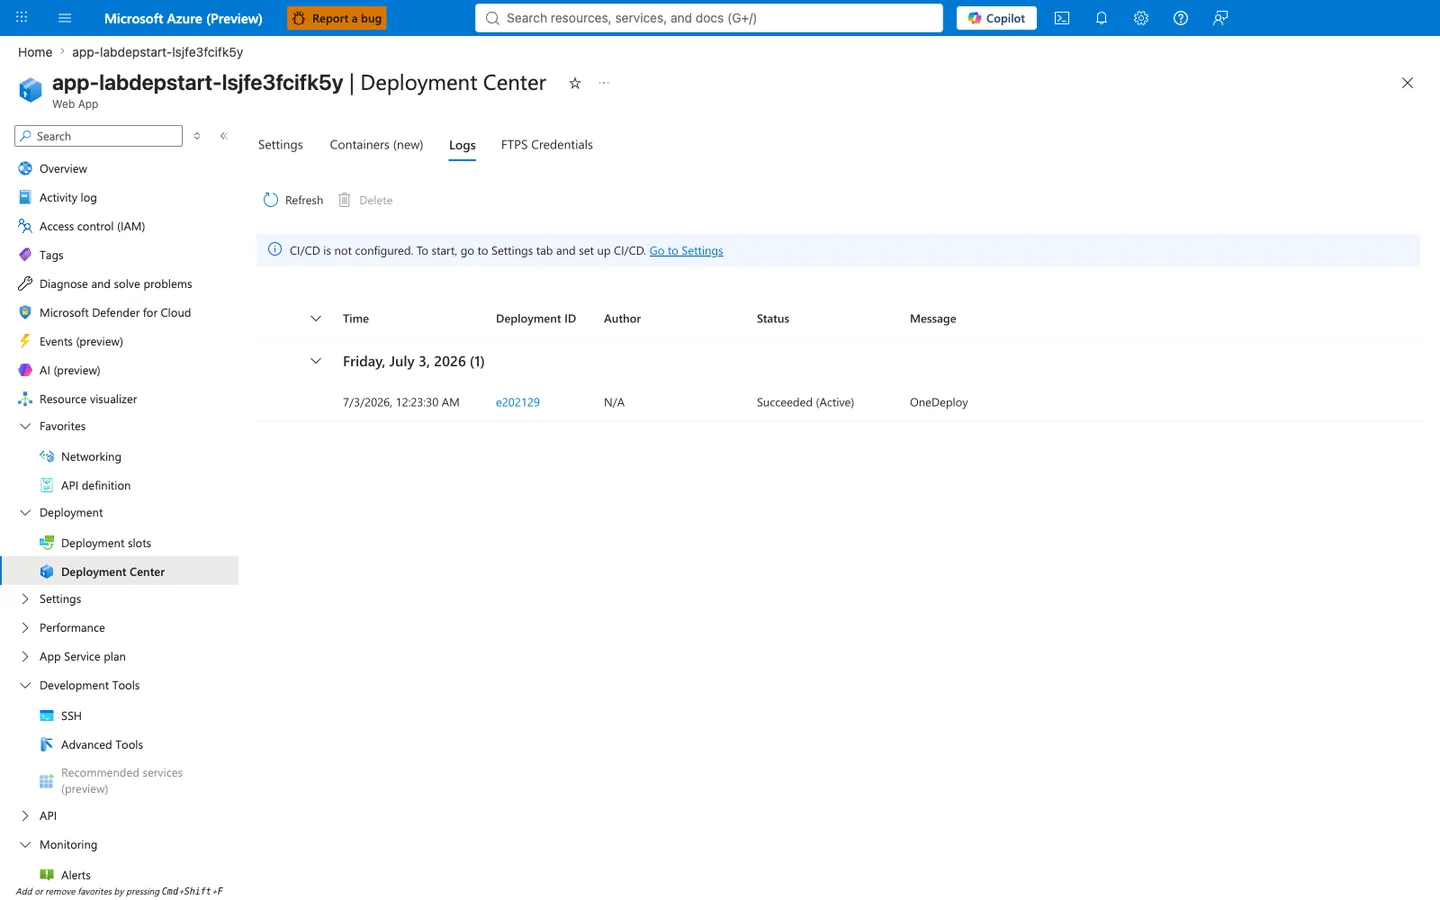
Task: Open the help question mark icon
Action: click(x=1181, y=18)
